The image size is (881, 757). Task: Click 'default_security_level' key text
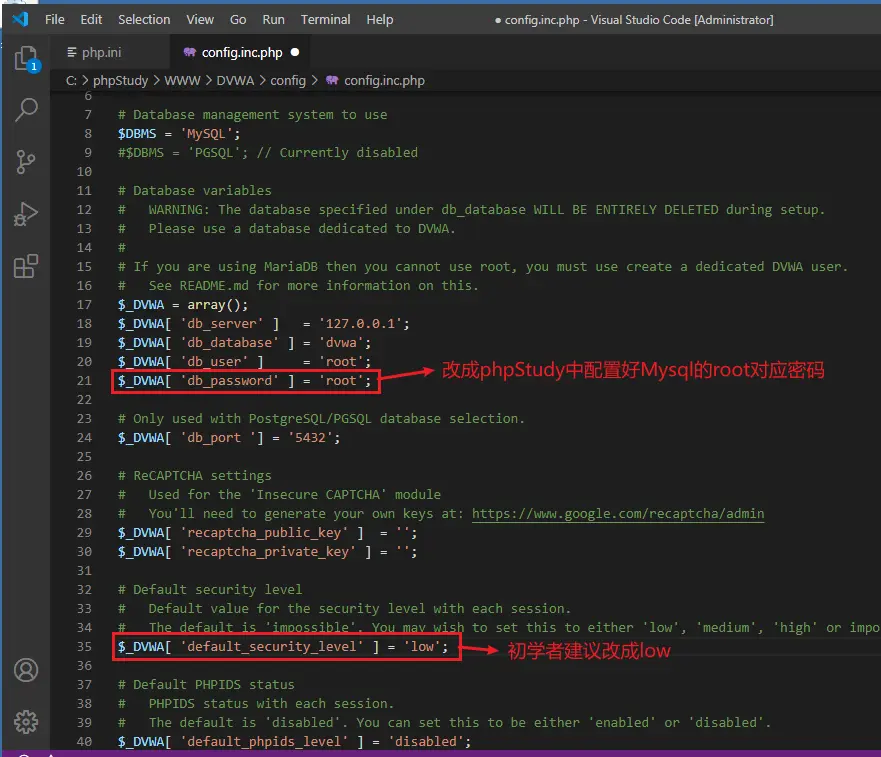[x=271, y=646]
